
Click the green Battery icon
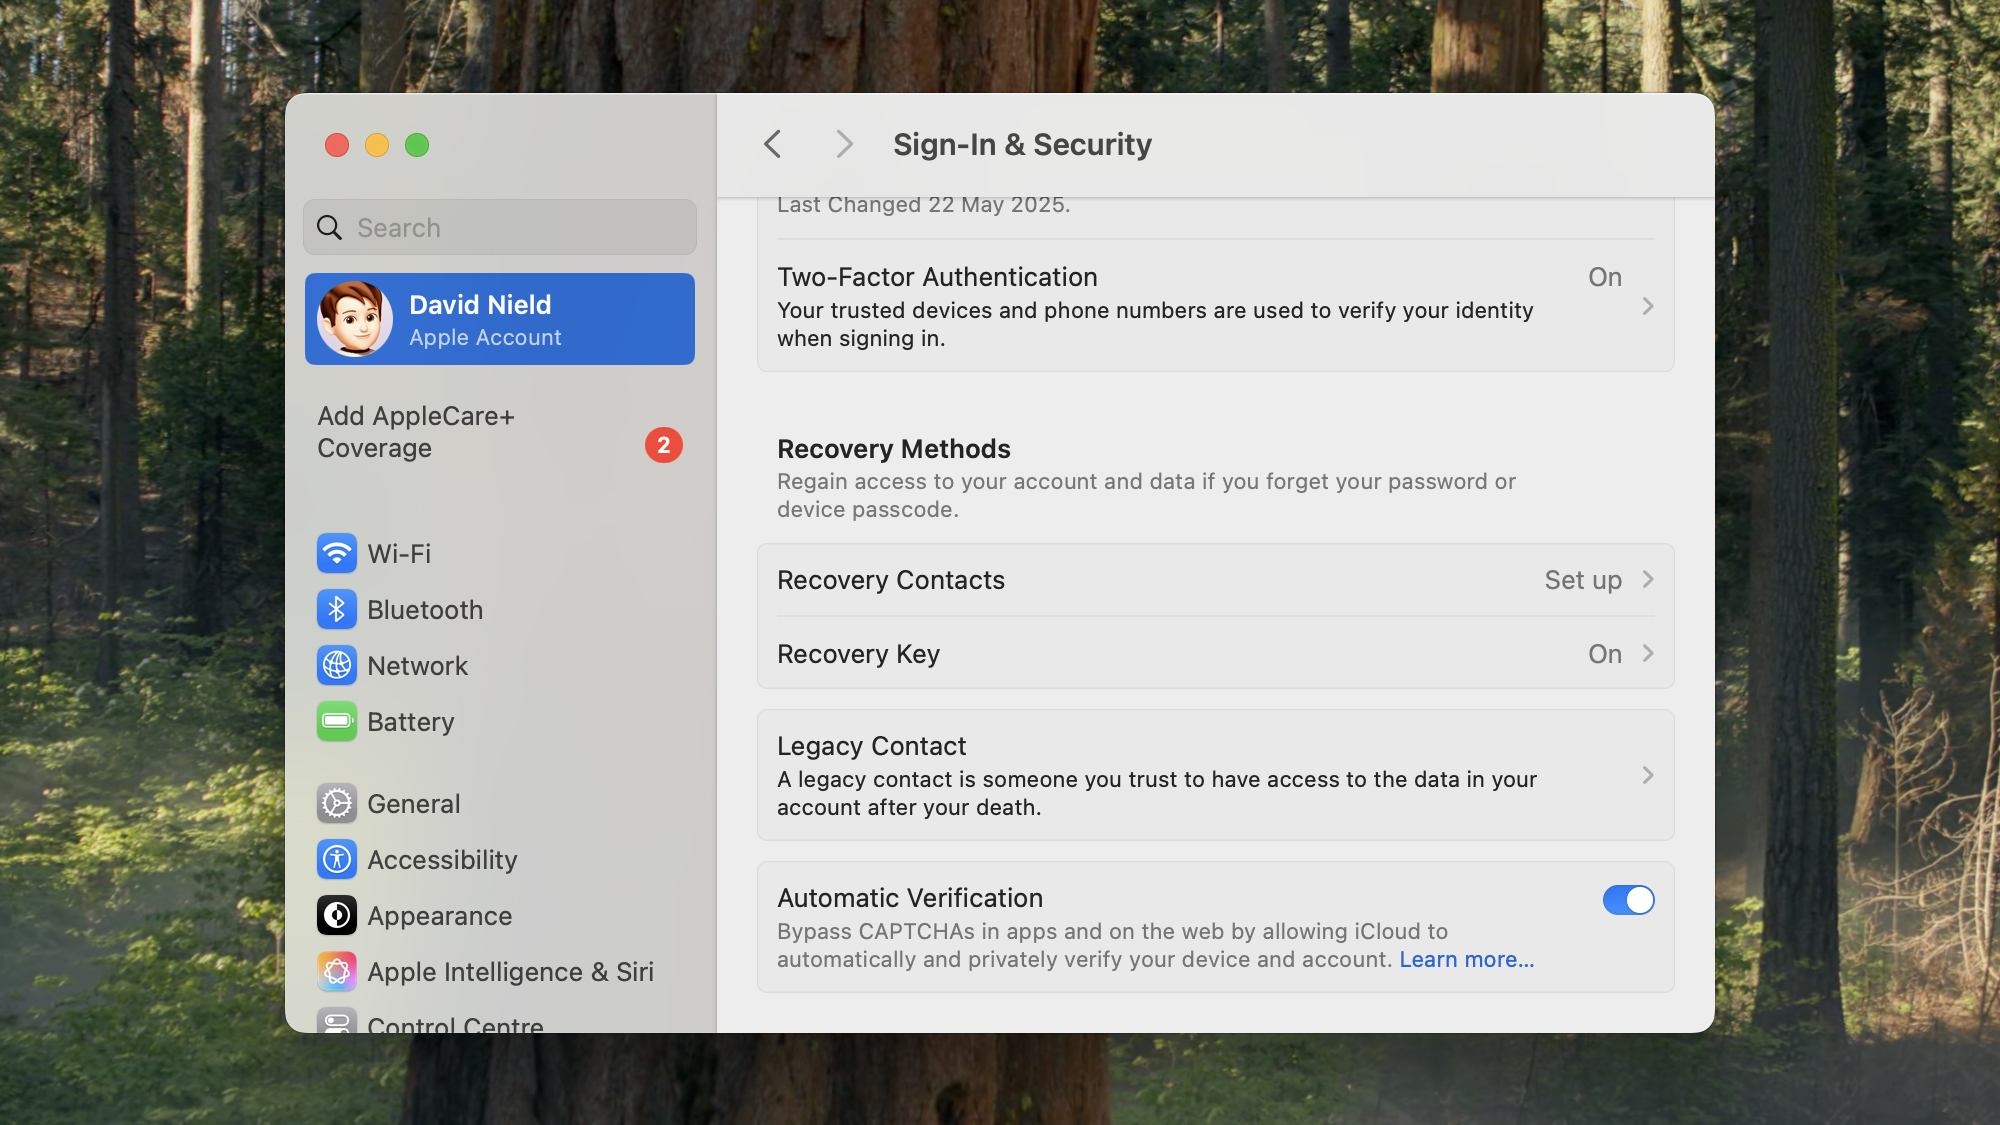coord(337,721)
